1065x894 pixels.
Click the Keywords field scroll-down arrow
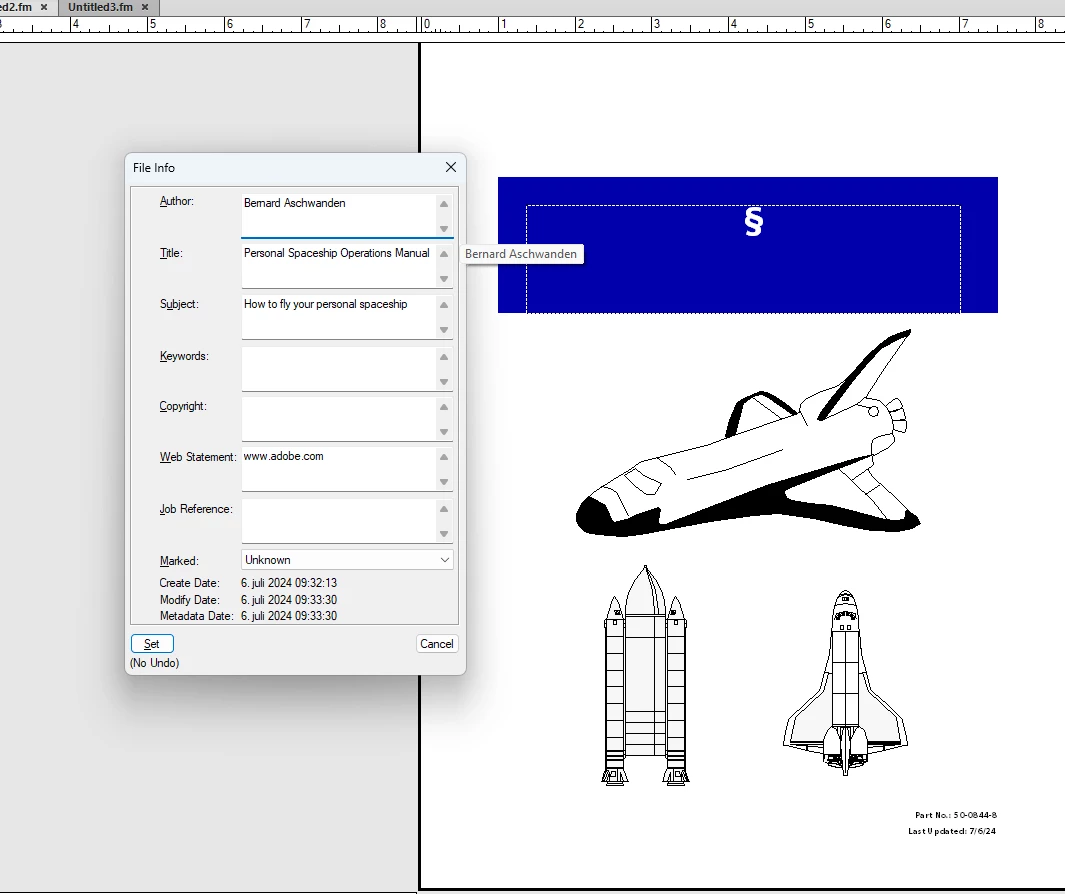pos(444,382)
